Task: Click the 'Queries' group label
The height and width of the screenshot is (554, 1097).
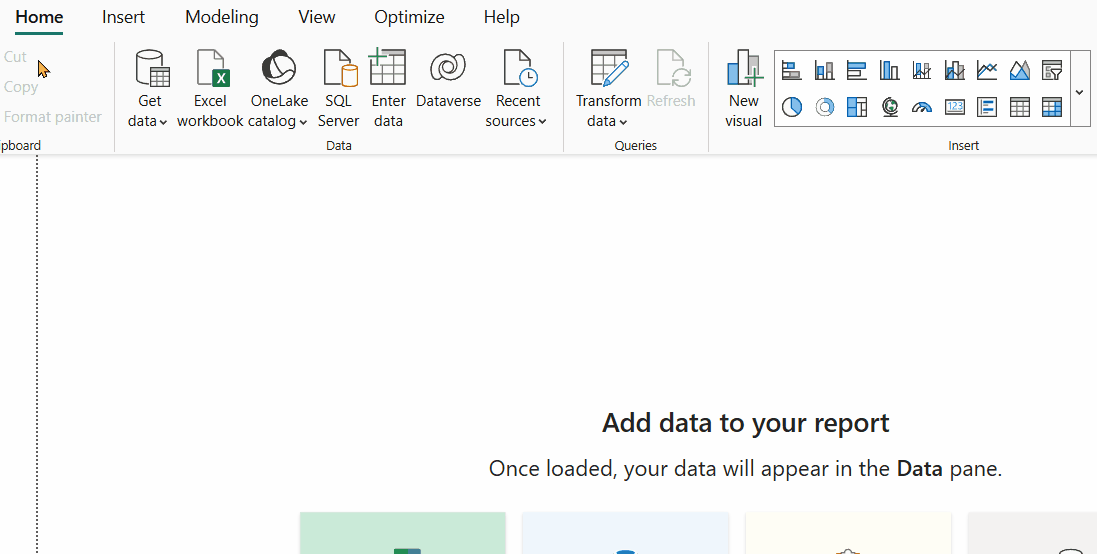Action: (636, 145)
